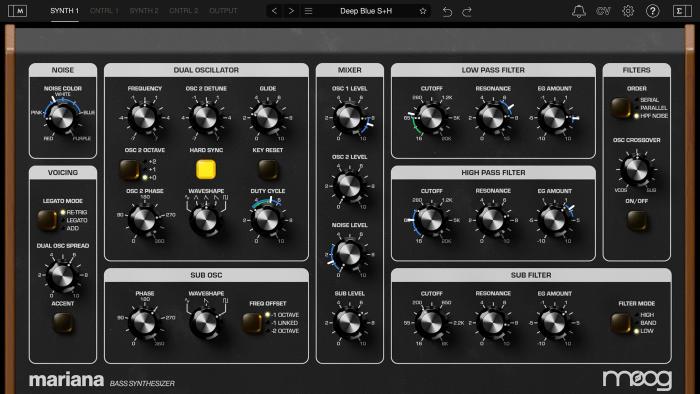Viewport: 700px width, 394px height.
Task: Click the OSC 2 Octave selector button
Action: (129, 170)
